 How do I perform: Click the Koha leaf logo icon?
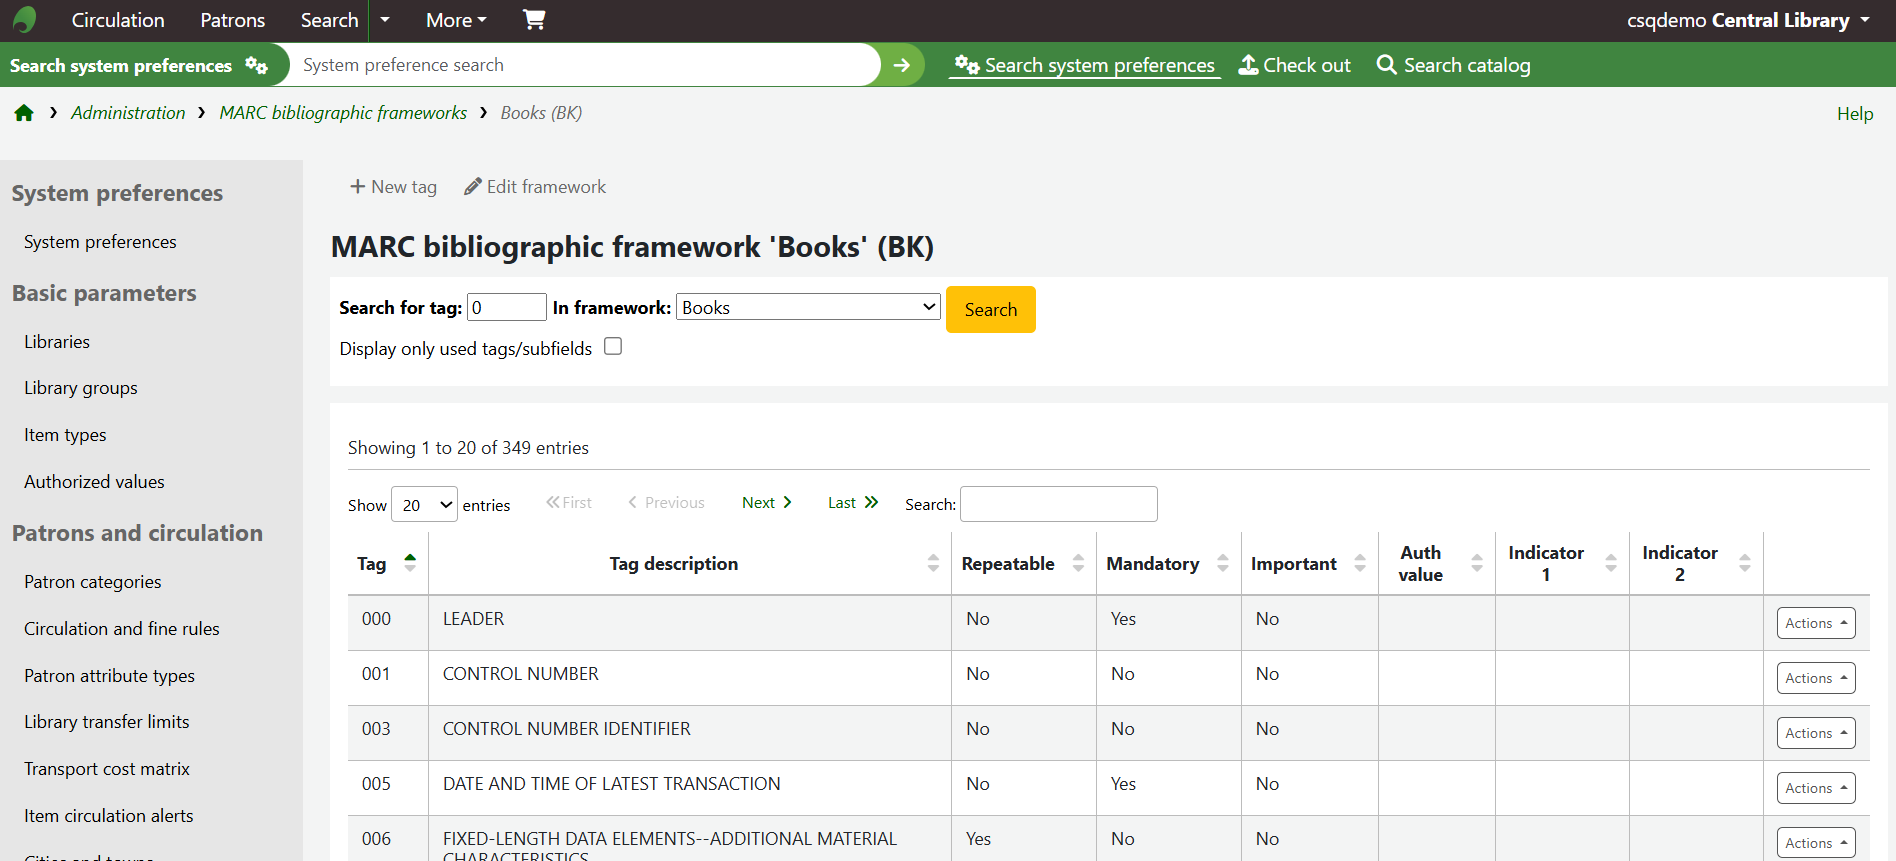tap(25, 20)
